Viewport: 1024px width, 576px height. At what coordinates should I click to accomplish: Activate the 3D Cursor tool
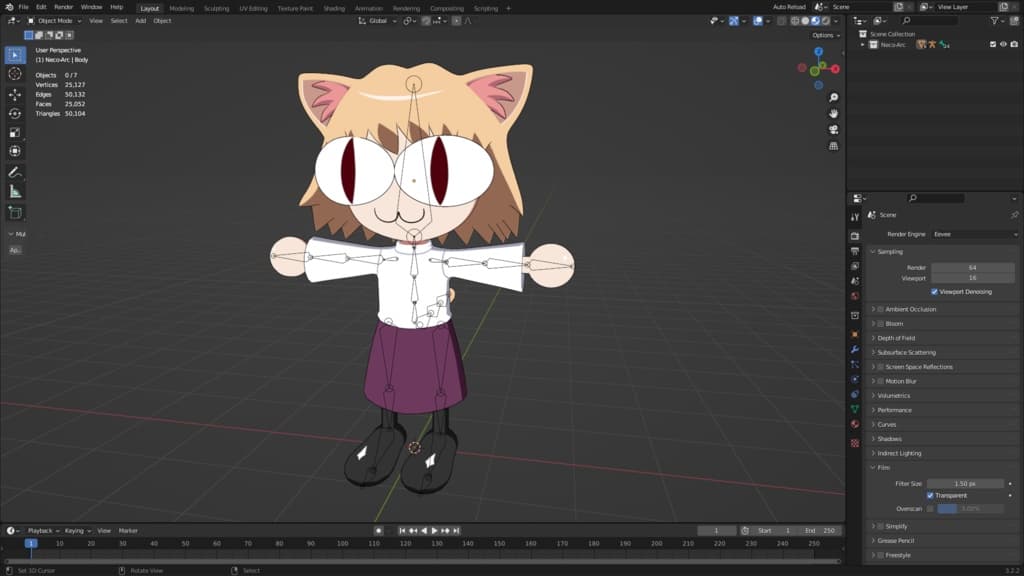click(15, 74)
